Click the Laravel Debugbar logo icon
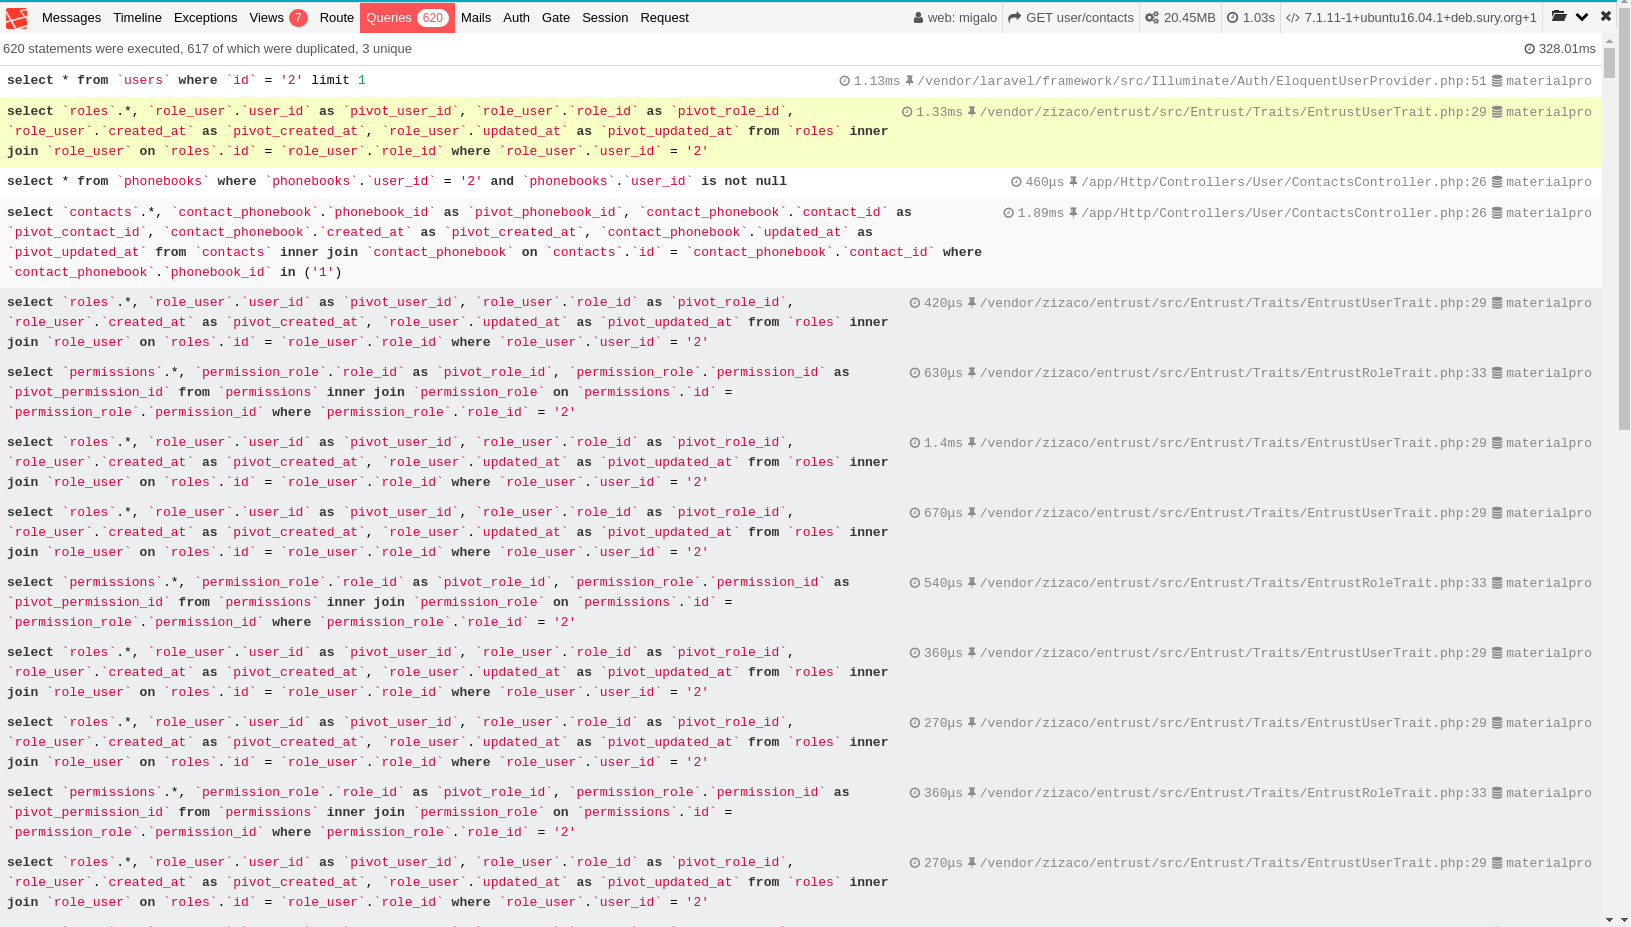Viewport: 1631px width, 927px height. tap(17, 17)
